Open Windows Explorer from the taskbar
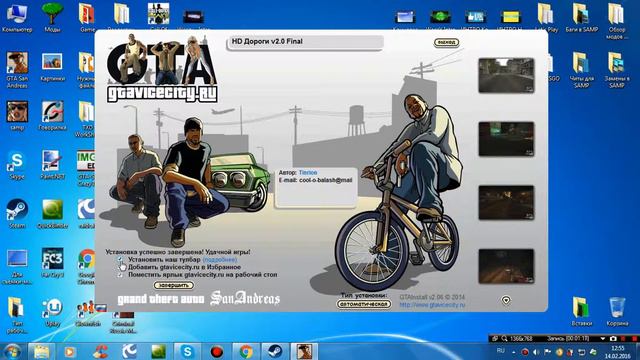The image size is (640, 360). point(41,351)
